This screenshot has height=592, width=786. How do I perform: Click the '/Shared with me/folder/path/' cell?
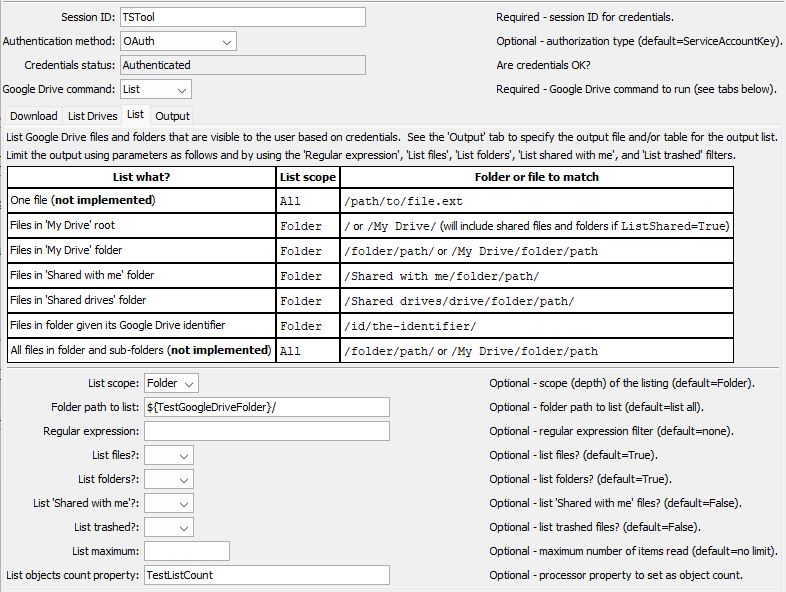click(536, 276)
